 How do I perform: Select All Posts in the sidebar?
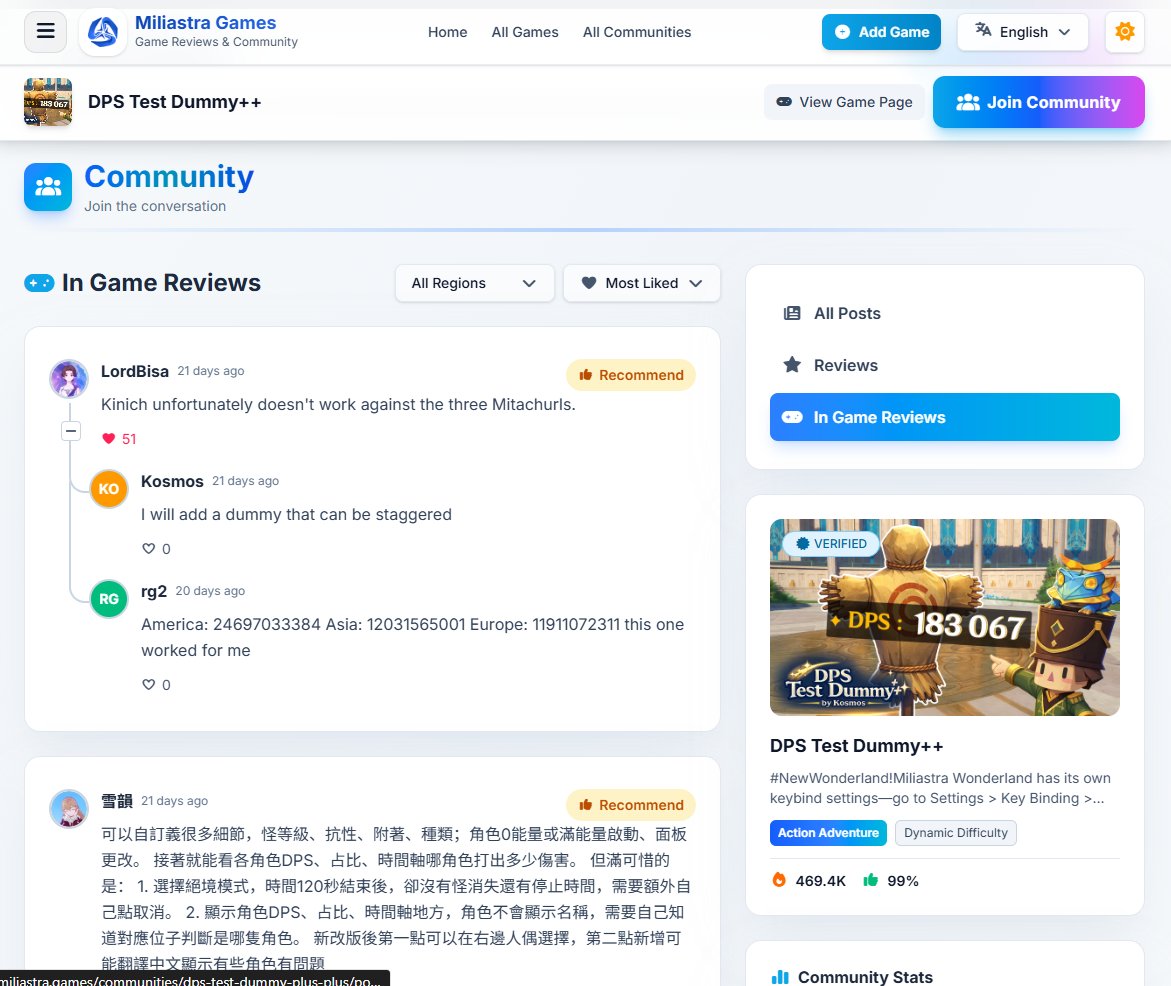point(945,314)
